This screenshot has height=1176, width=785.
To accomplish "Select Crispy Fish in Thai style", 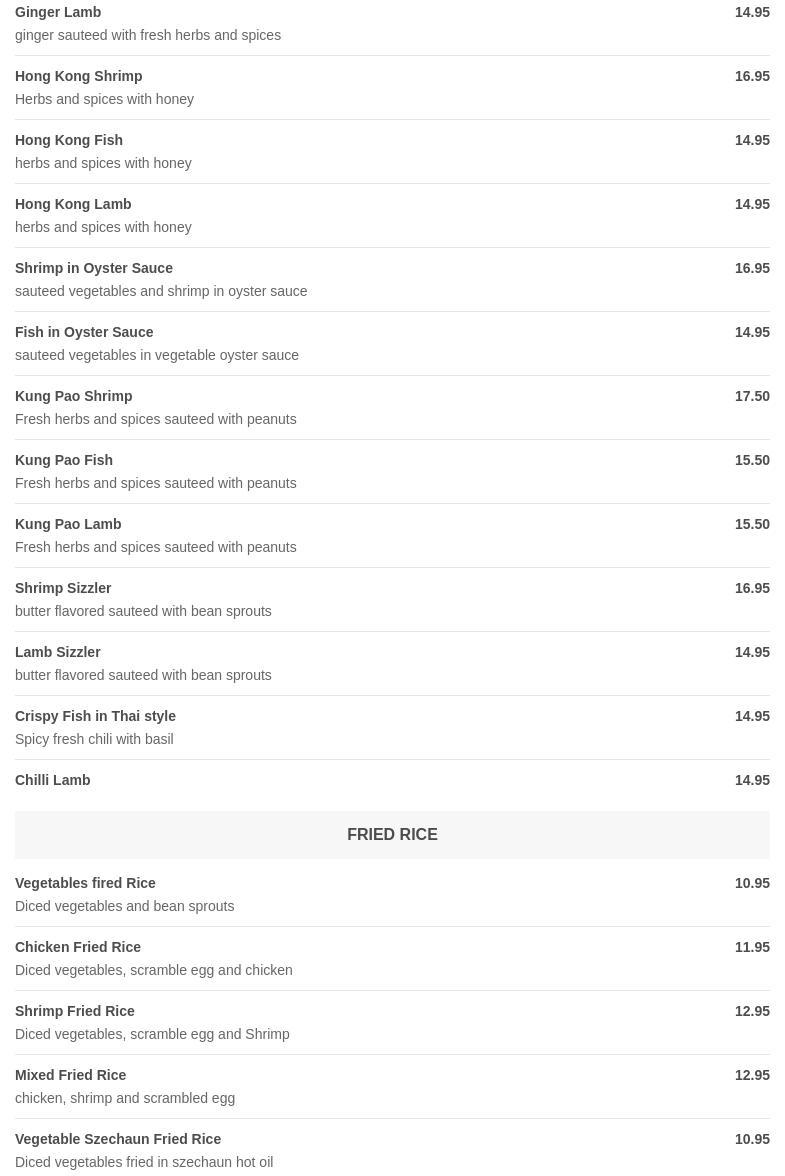I will coord(95,716).
